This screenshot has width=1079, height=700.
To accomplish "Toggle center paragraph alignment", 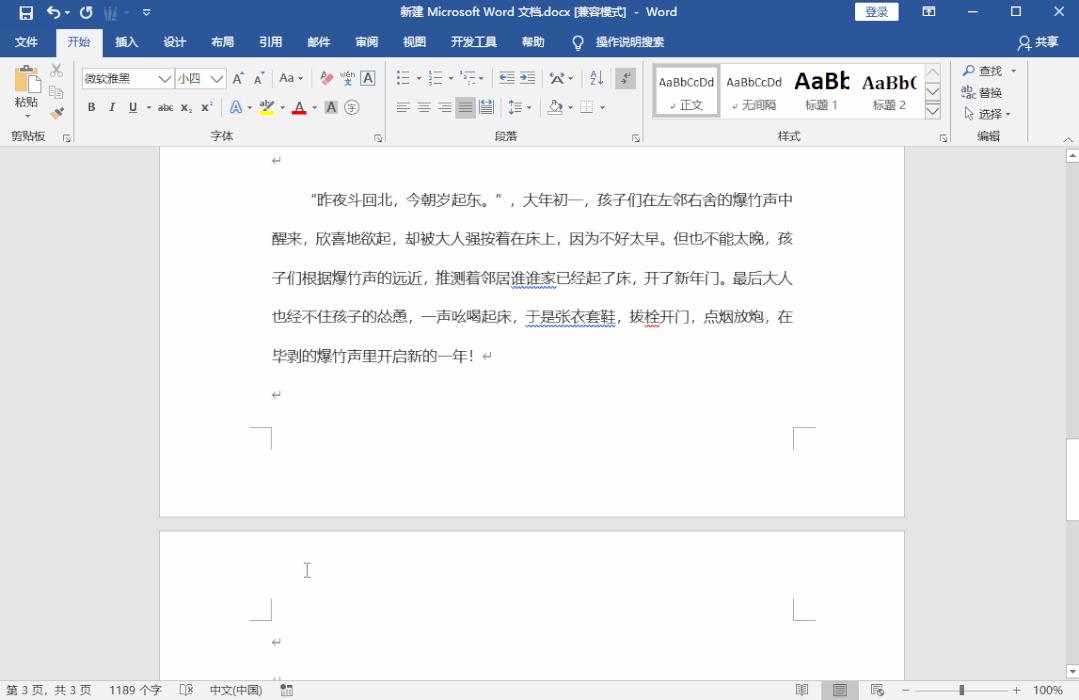I will [x=423, y=108].
